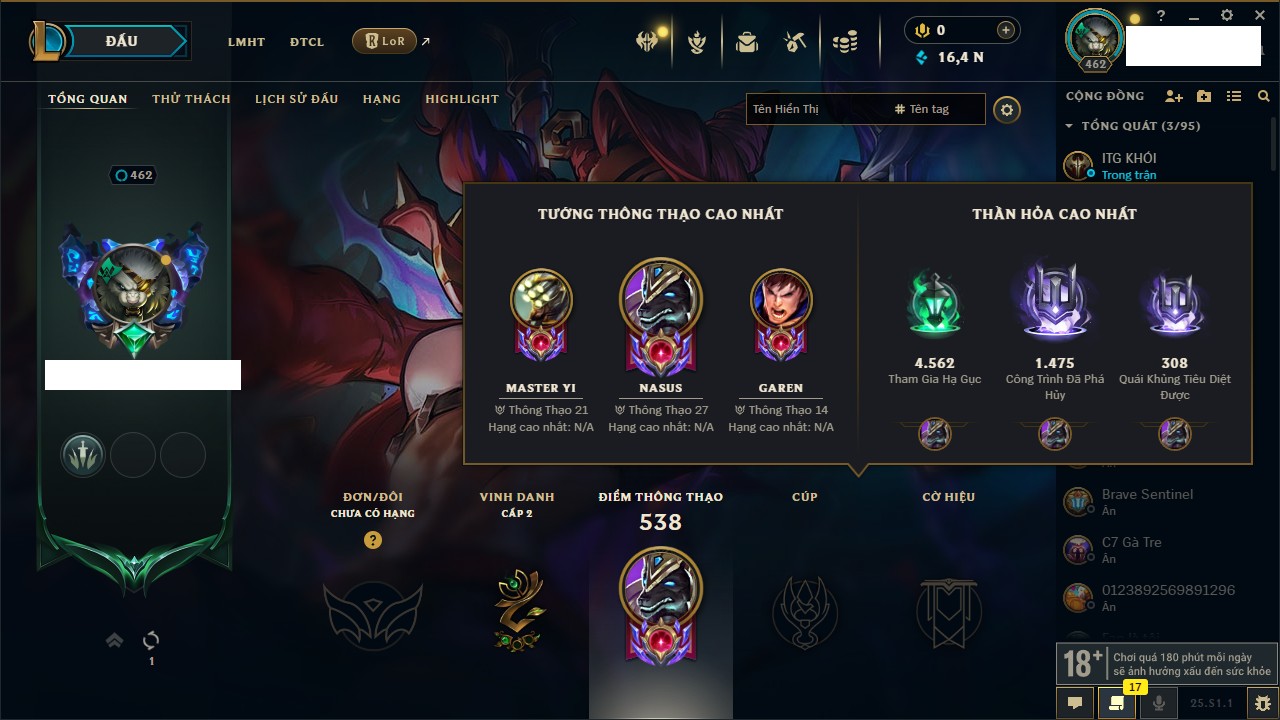Open the friends list sort options
1280x720 pixels.
[1234, 96]
